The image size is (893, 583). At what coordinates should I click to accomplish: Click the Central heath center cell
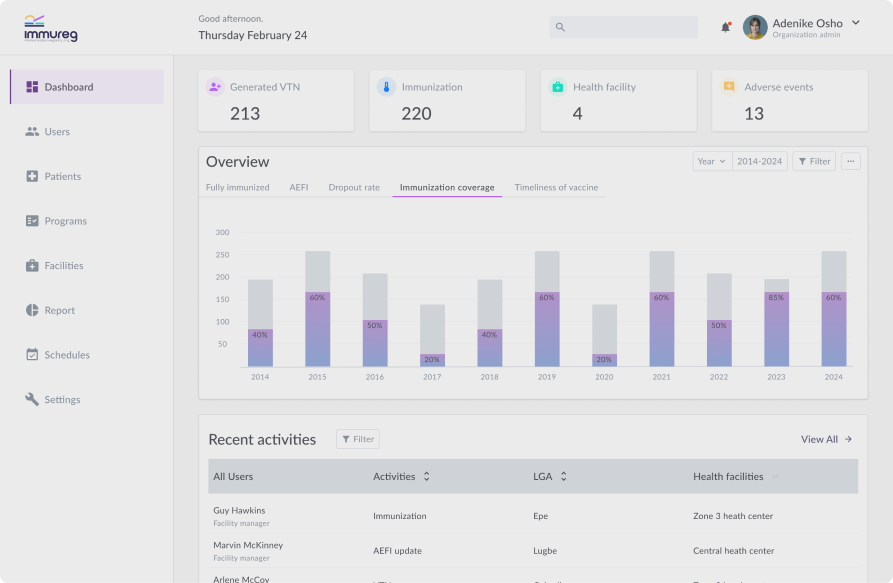734,551
